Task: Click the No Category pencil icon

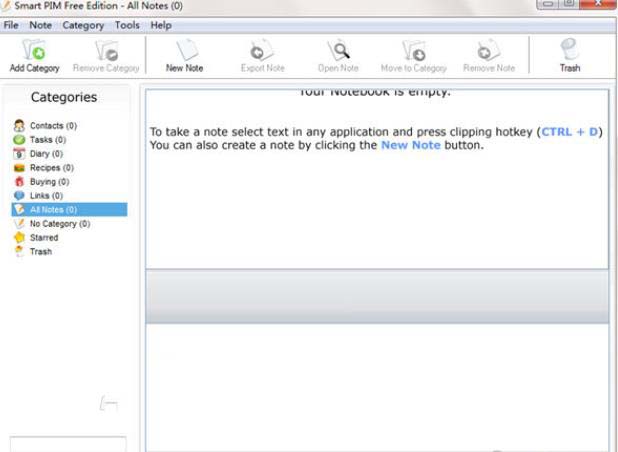Action: click(x=19, y=223)
